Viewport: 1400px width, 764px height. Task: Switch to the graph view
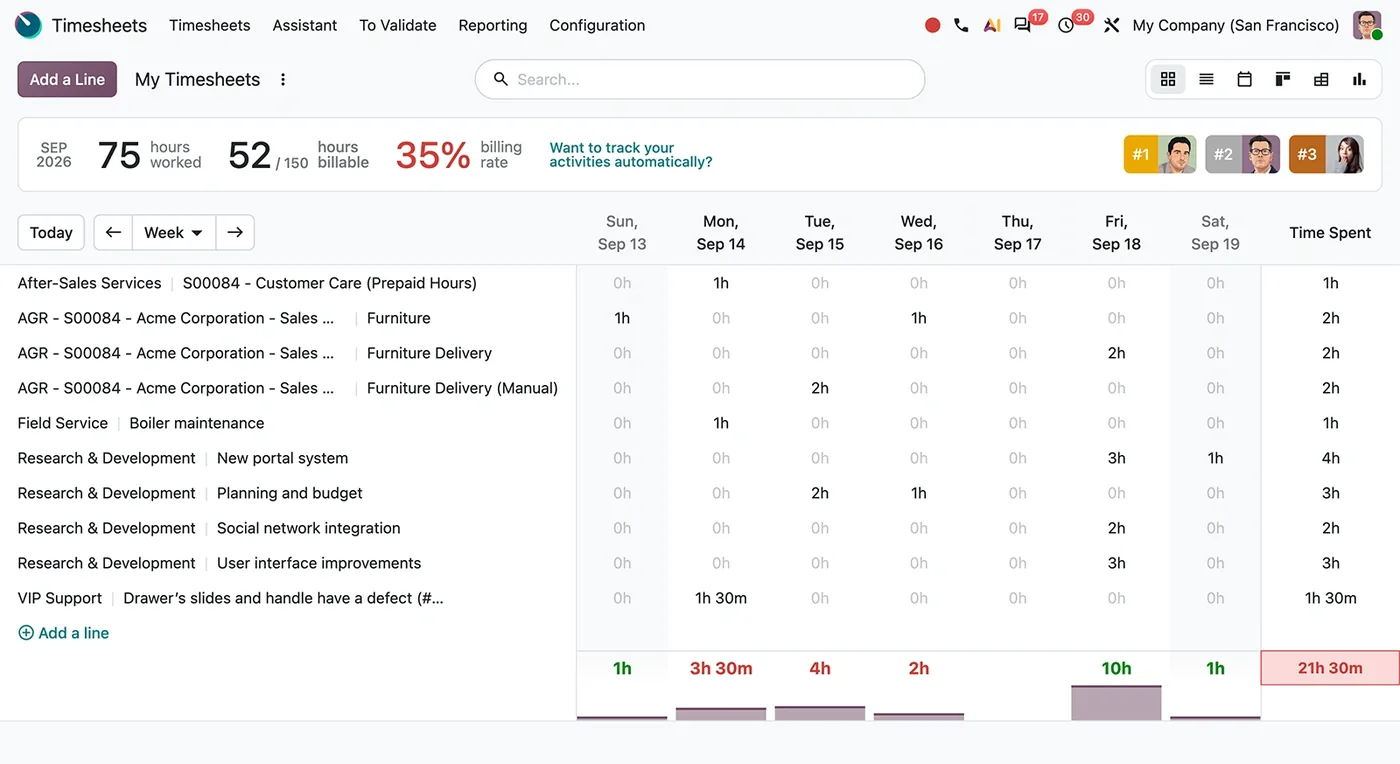tap(1359, 79)
